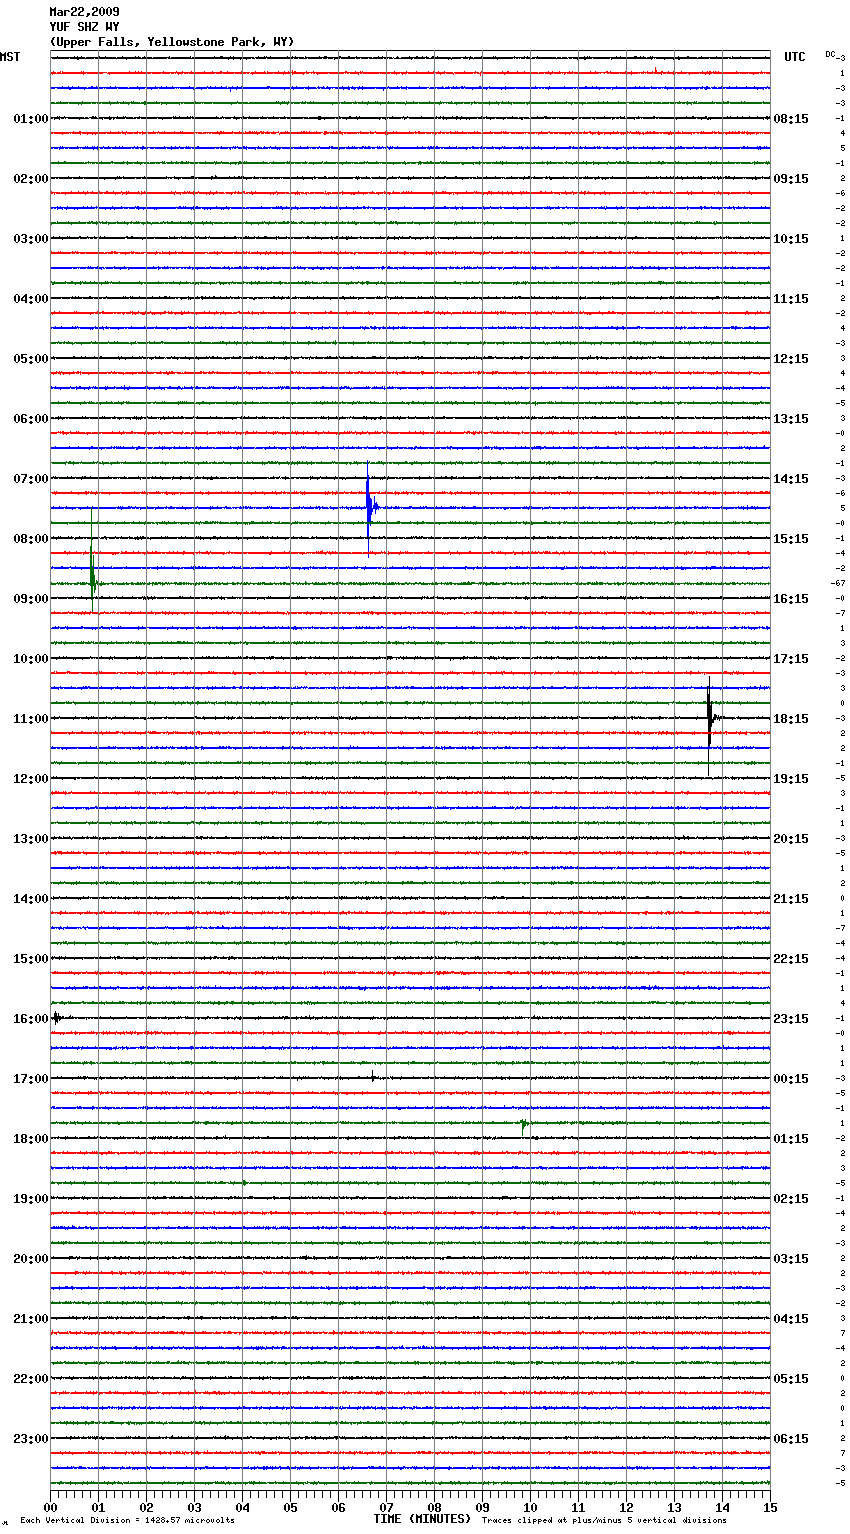The image size is (850, 1534).
Task: Click the "10:15" UTC time label
Action: 791,239
